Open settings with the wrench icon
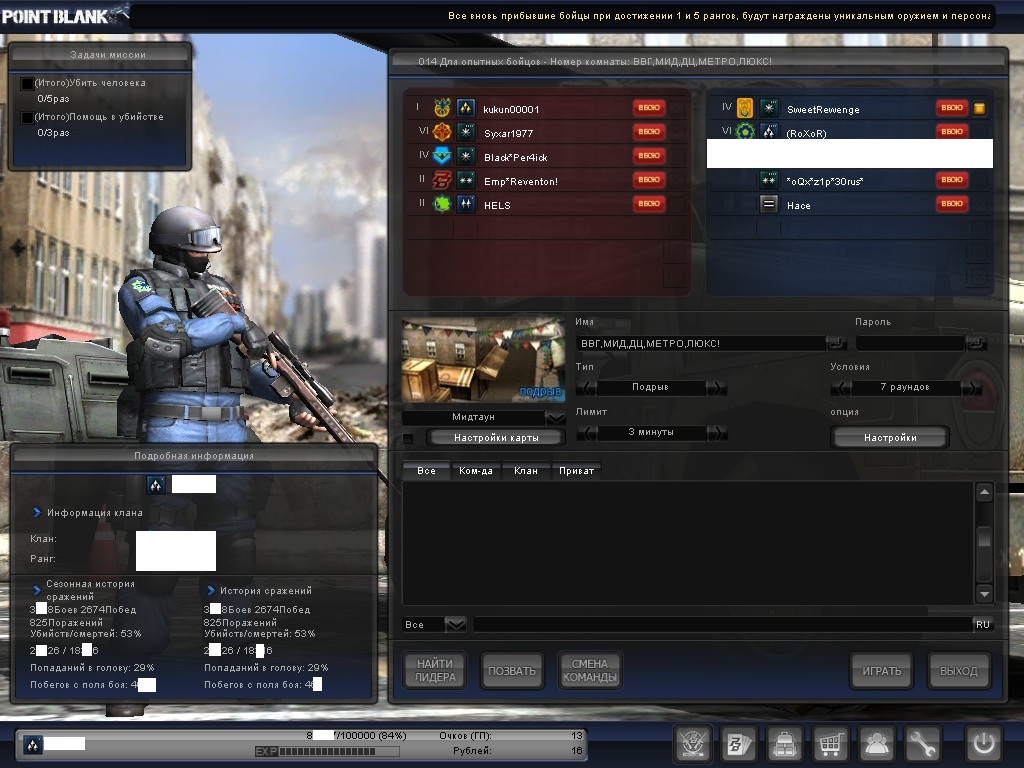The height and width of the screenshot is (768, 1024). [923, 744]
